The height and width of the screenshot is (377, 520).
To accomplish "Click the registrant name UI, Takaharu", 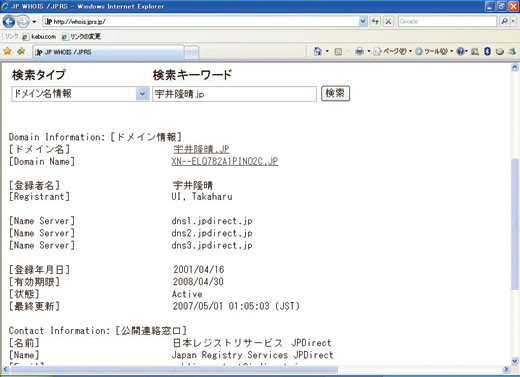I will pos(202,197).
